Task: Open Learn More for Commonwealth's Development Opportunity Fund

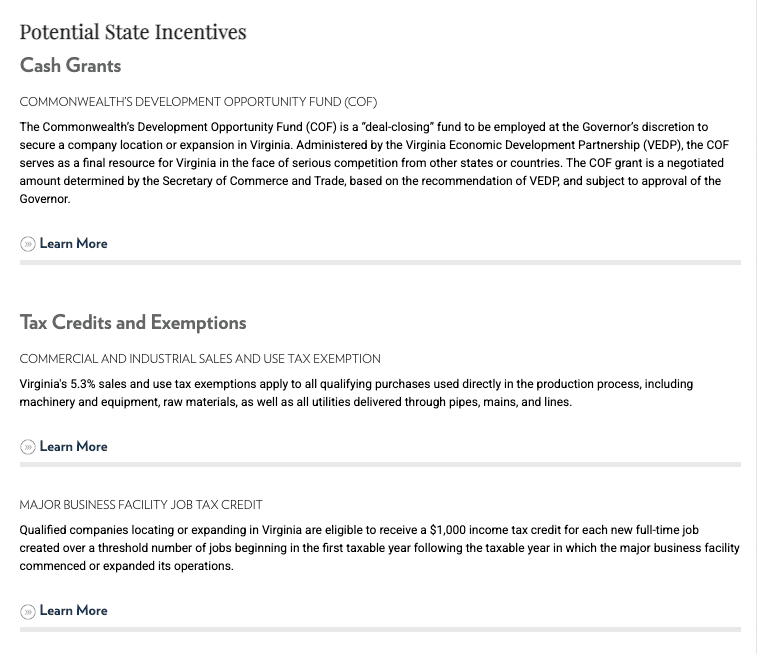Action: [73, 243]
